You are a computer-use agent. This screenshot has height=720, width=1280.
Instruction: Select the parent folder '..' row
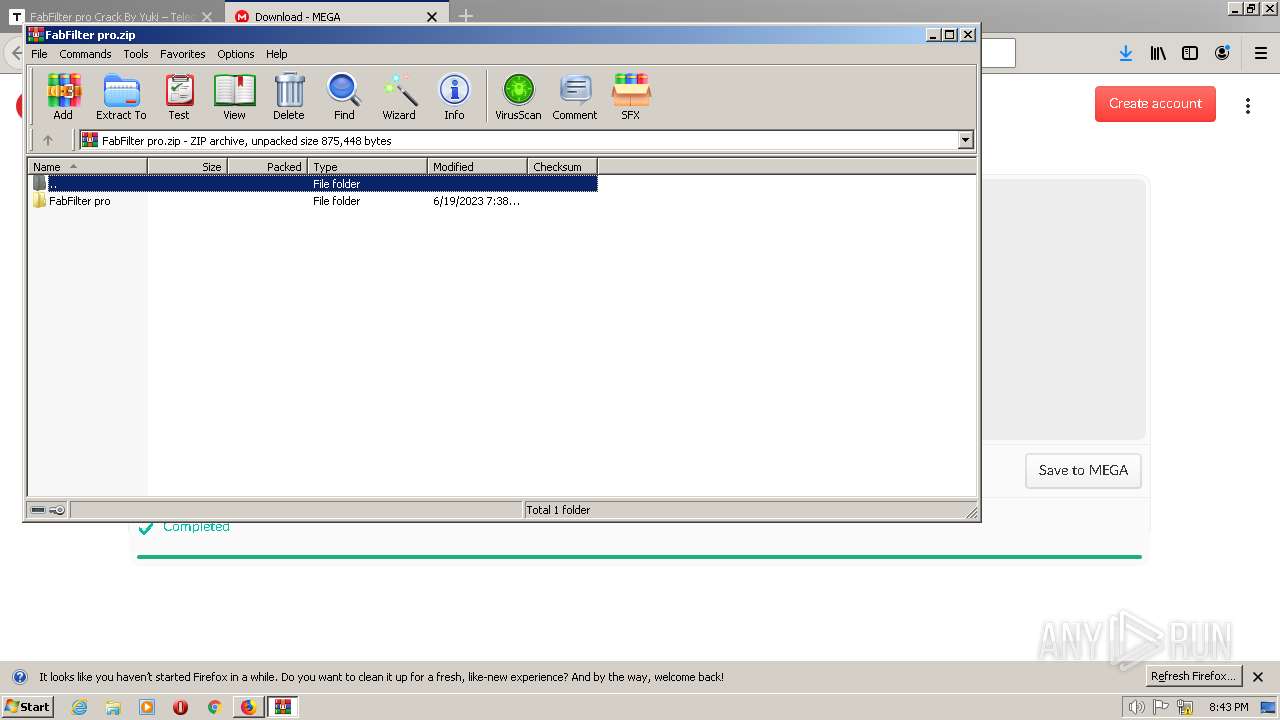pyautogui.click(x=313, y=184)
